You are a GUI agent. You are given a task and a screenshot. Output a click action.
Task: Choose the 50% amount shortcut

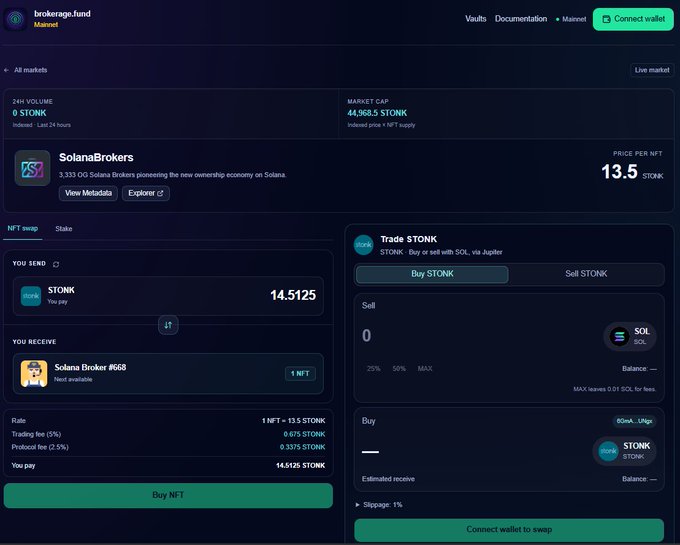coord(399,369)
